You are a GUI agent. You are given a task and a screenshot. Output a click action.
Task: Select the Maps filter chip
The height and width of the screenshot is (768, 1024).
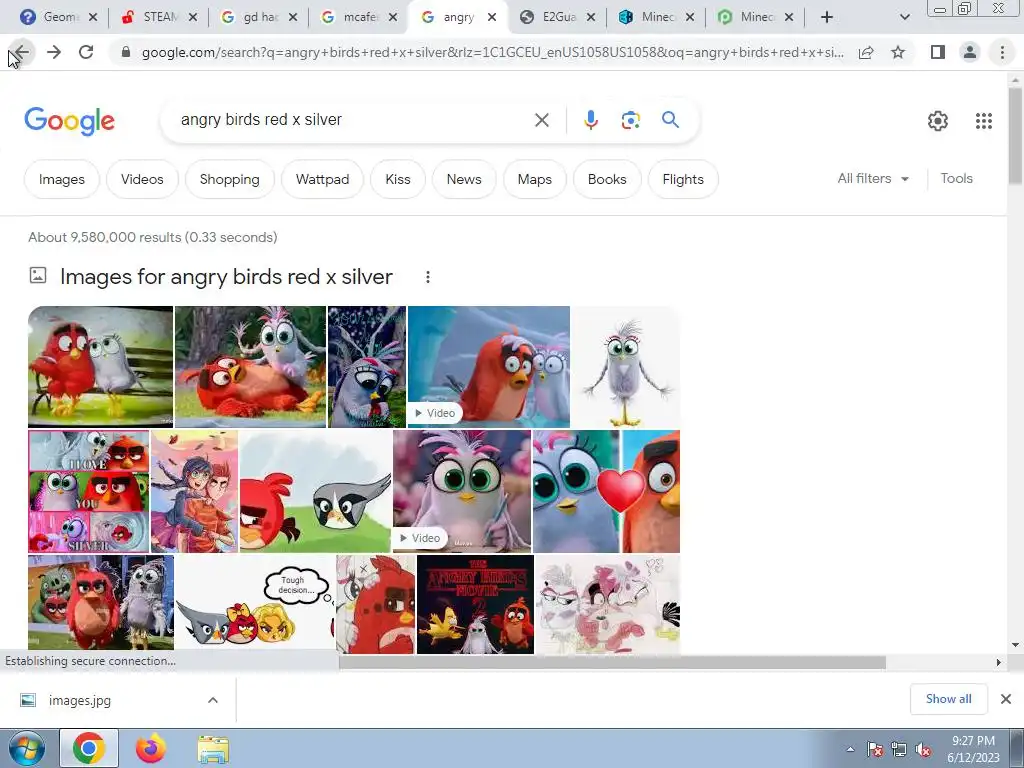pyautogui.click(x=534, y=179)
